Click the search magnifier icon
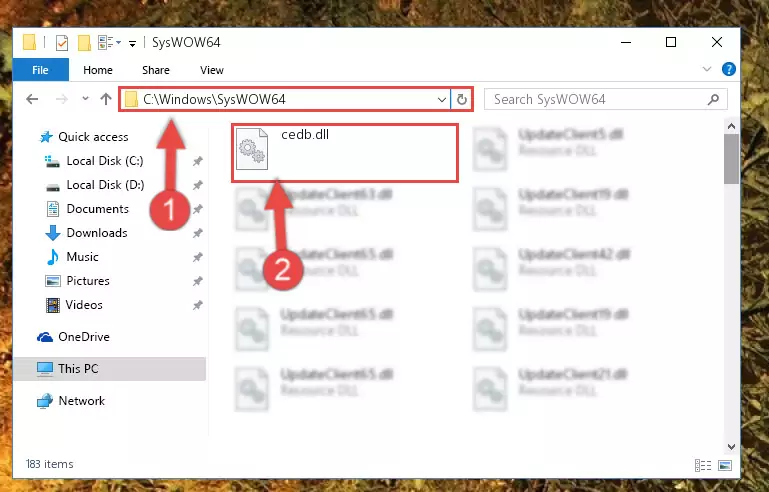Viewport: 769px width, 492px height. pos(714,100)
